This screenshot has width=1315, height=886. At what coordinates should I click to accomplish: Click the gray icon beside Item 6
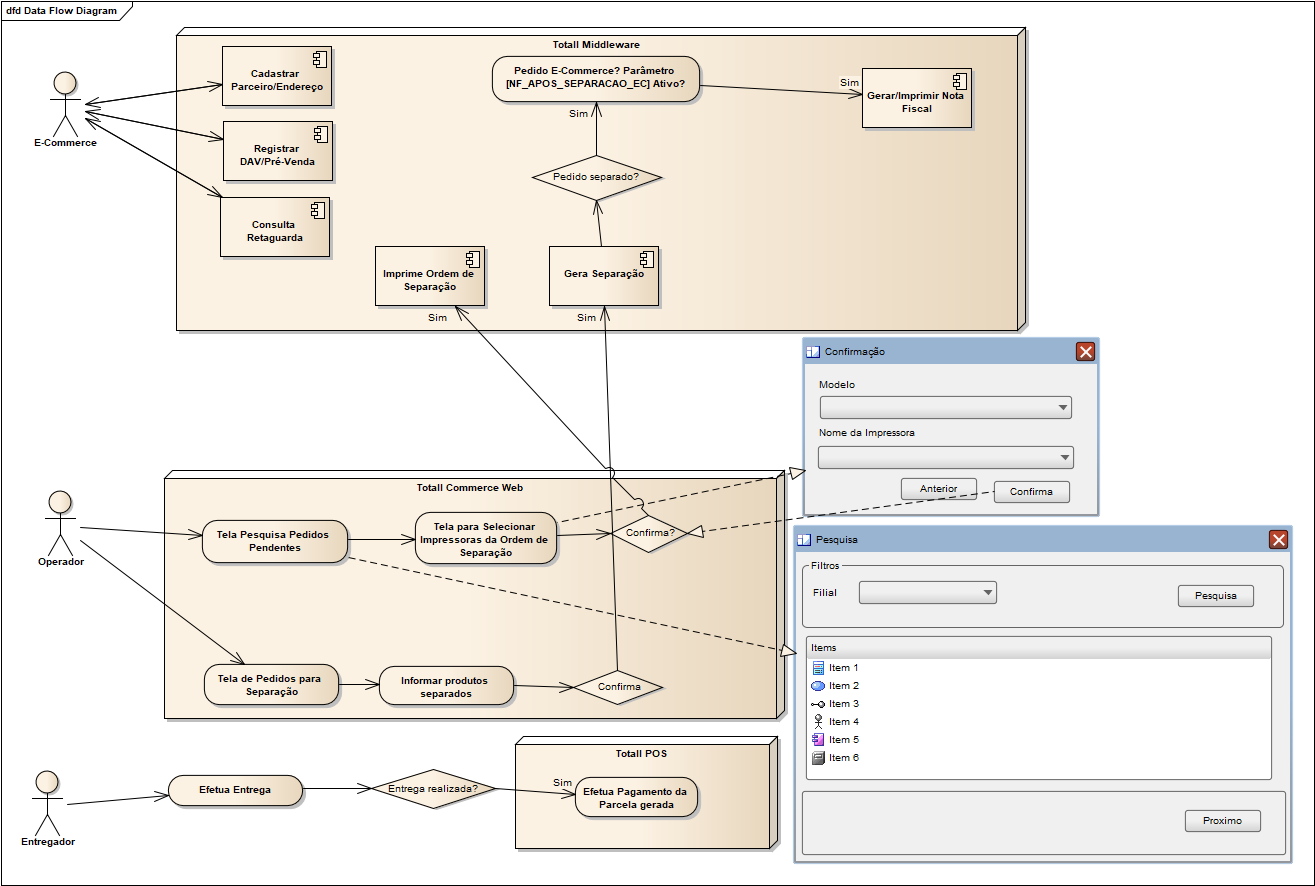click(818, 758)
